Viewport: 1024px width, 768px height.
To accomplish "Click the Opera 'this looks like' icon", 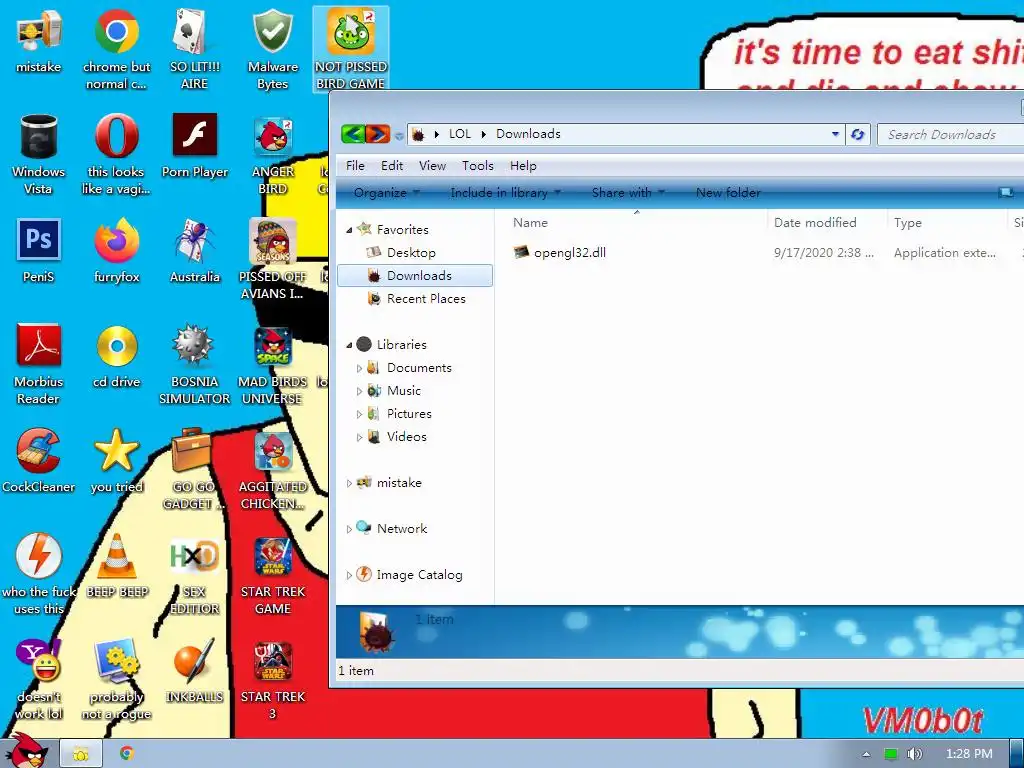I will click(116, 155).
